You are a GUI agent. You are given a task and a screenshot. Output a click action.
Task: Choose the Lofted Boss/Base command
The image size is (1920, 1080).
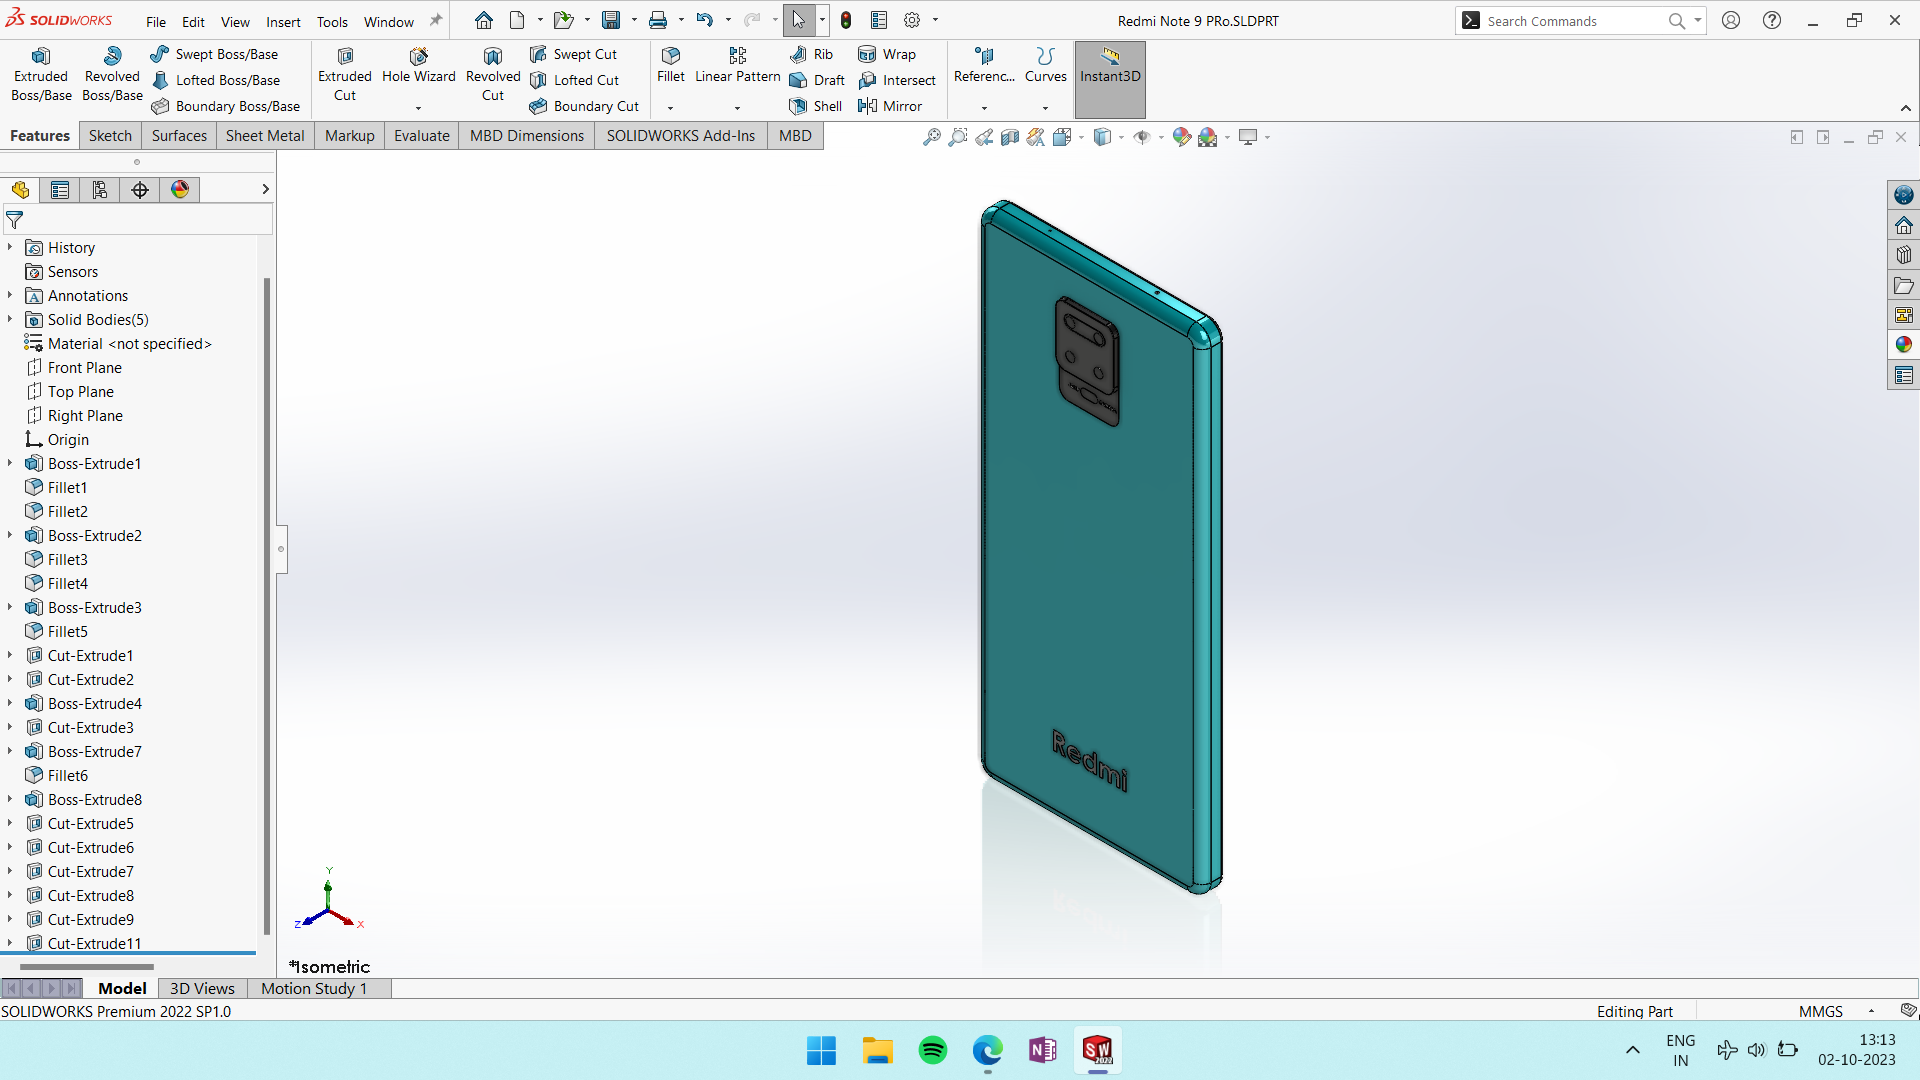click(x=215, y=80)
